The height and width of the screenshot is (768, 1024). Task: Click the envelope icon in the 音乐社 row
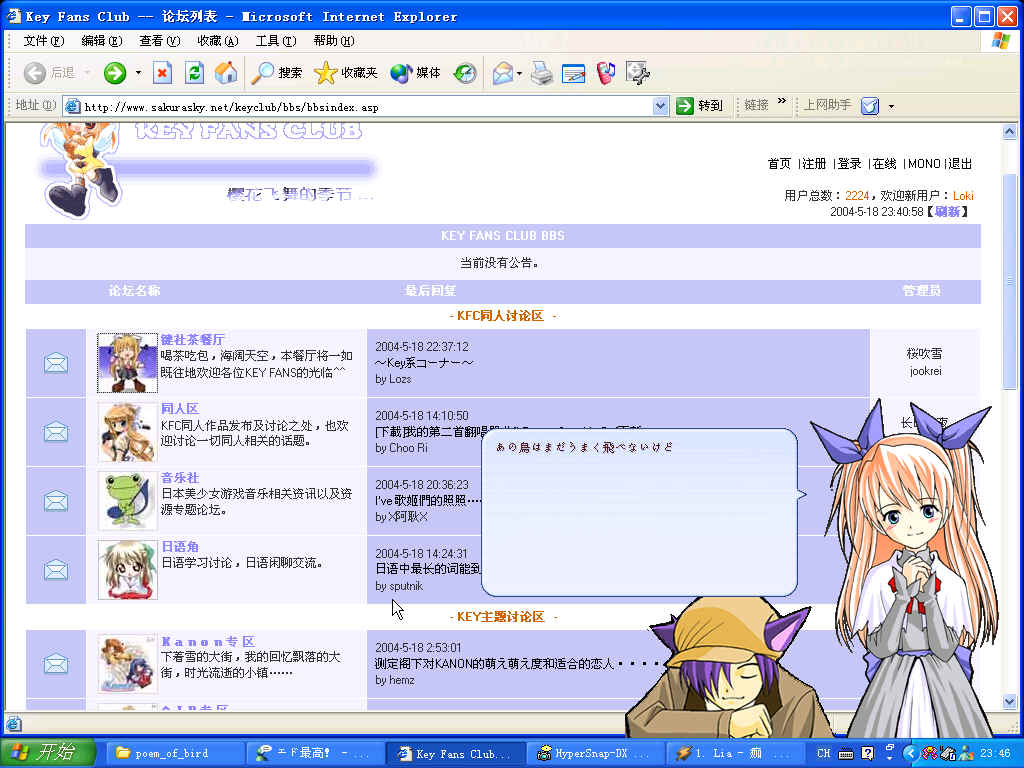pyautogui.click(x=56, y=501)
